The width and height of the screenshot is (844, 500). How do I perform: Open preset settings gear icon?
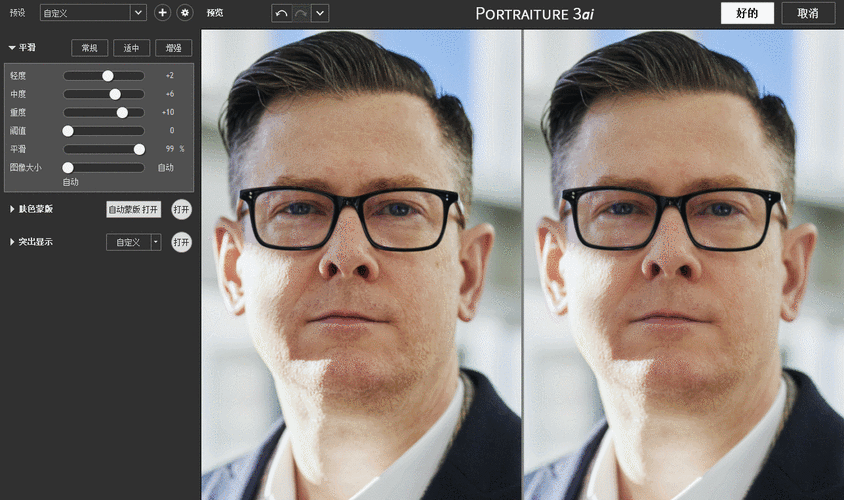185,13
